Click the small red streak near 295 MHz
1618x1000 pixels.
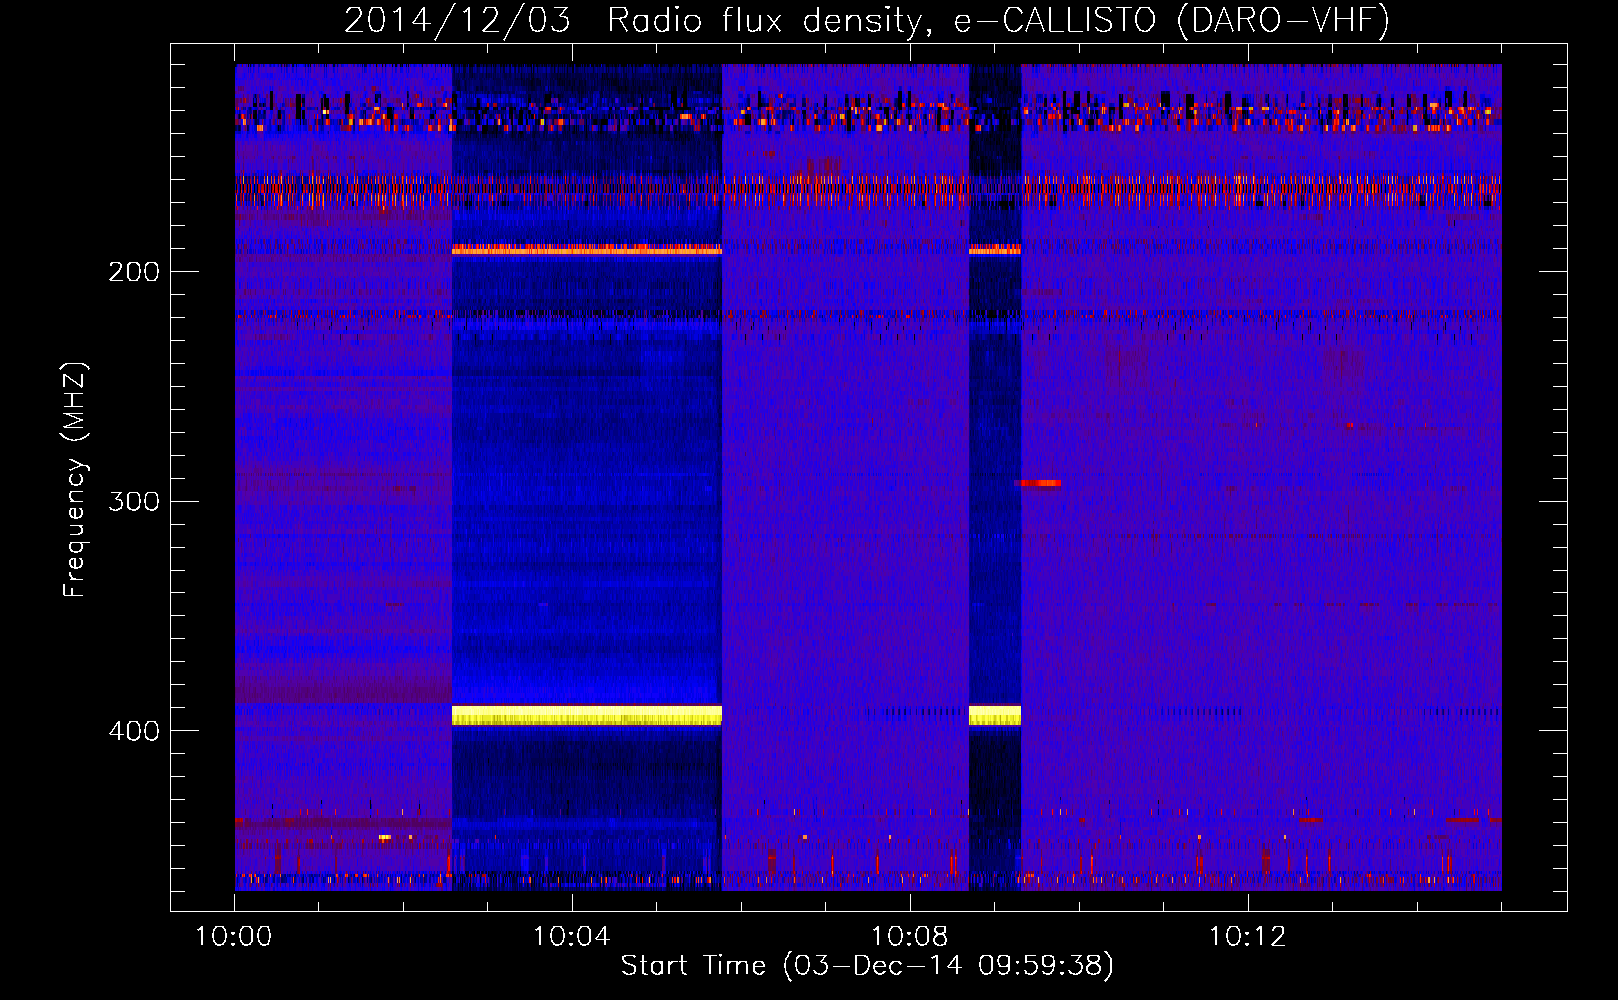(x=1038, y=483)
